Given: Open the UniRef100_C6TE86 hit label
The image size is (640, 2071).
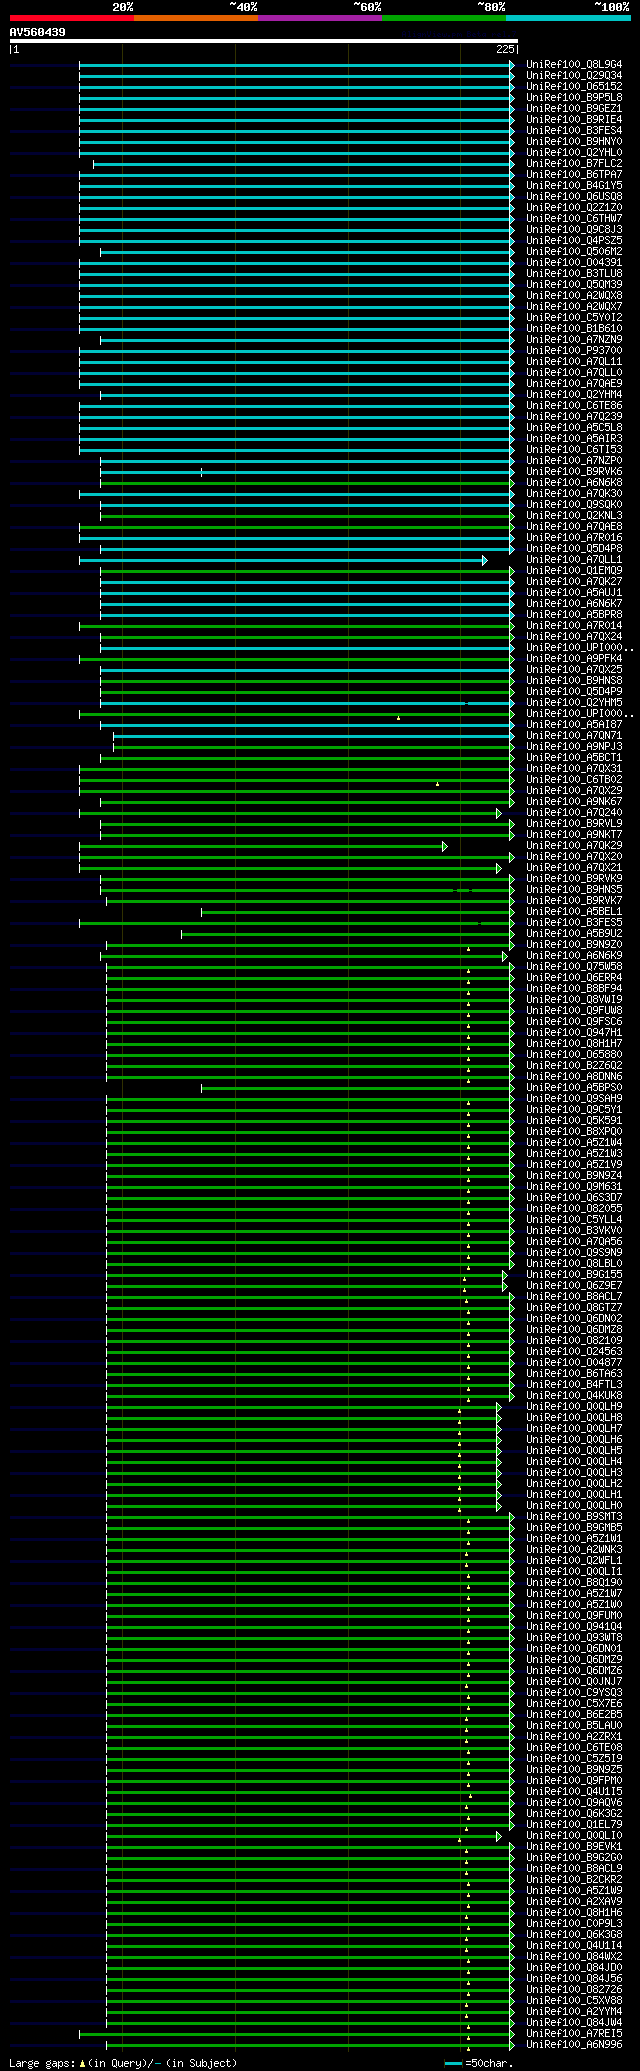Looking at the screenshot, I should [x=574, y=406].
